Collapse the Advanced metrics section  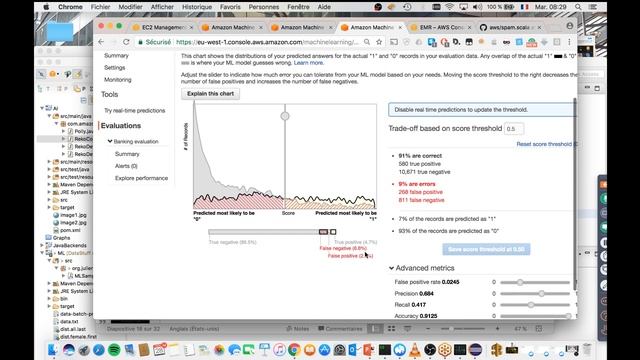391,268
